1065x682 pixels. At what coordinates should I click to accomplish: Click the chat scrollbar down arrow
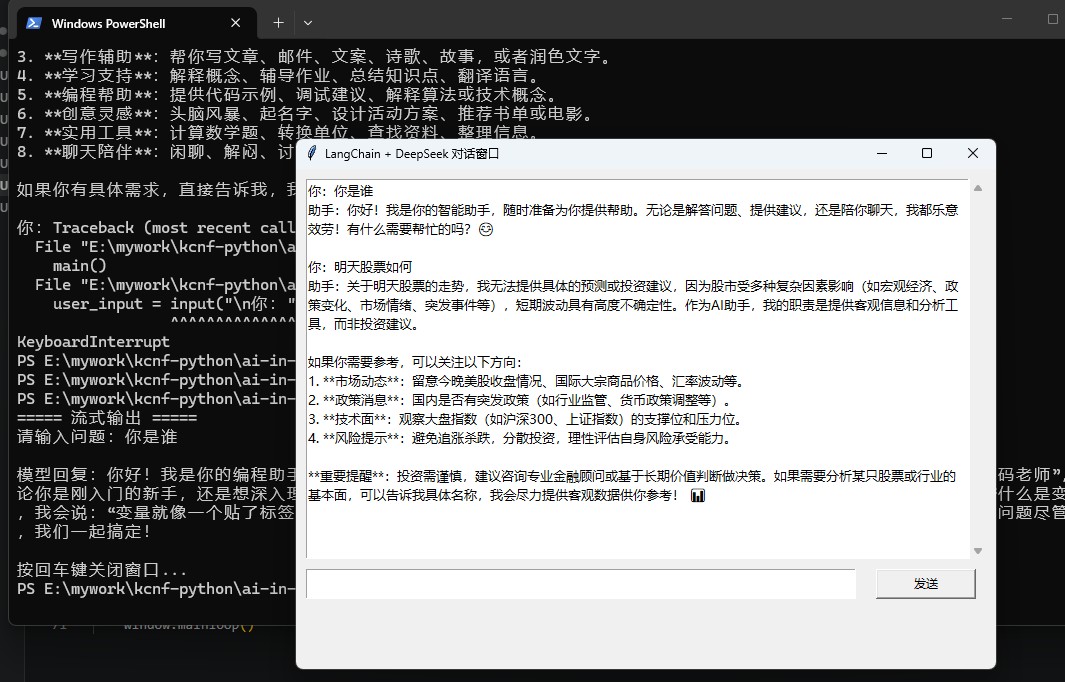coord(978,551)
